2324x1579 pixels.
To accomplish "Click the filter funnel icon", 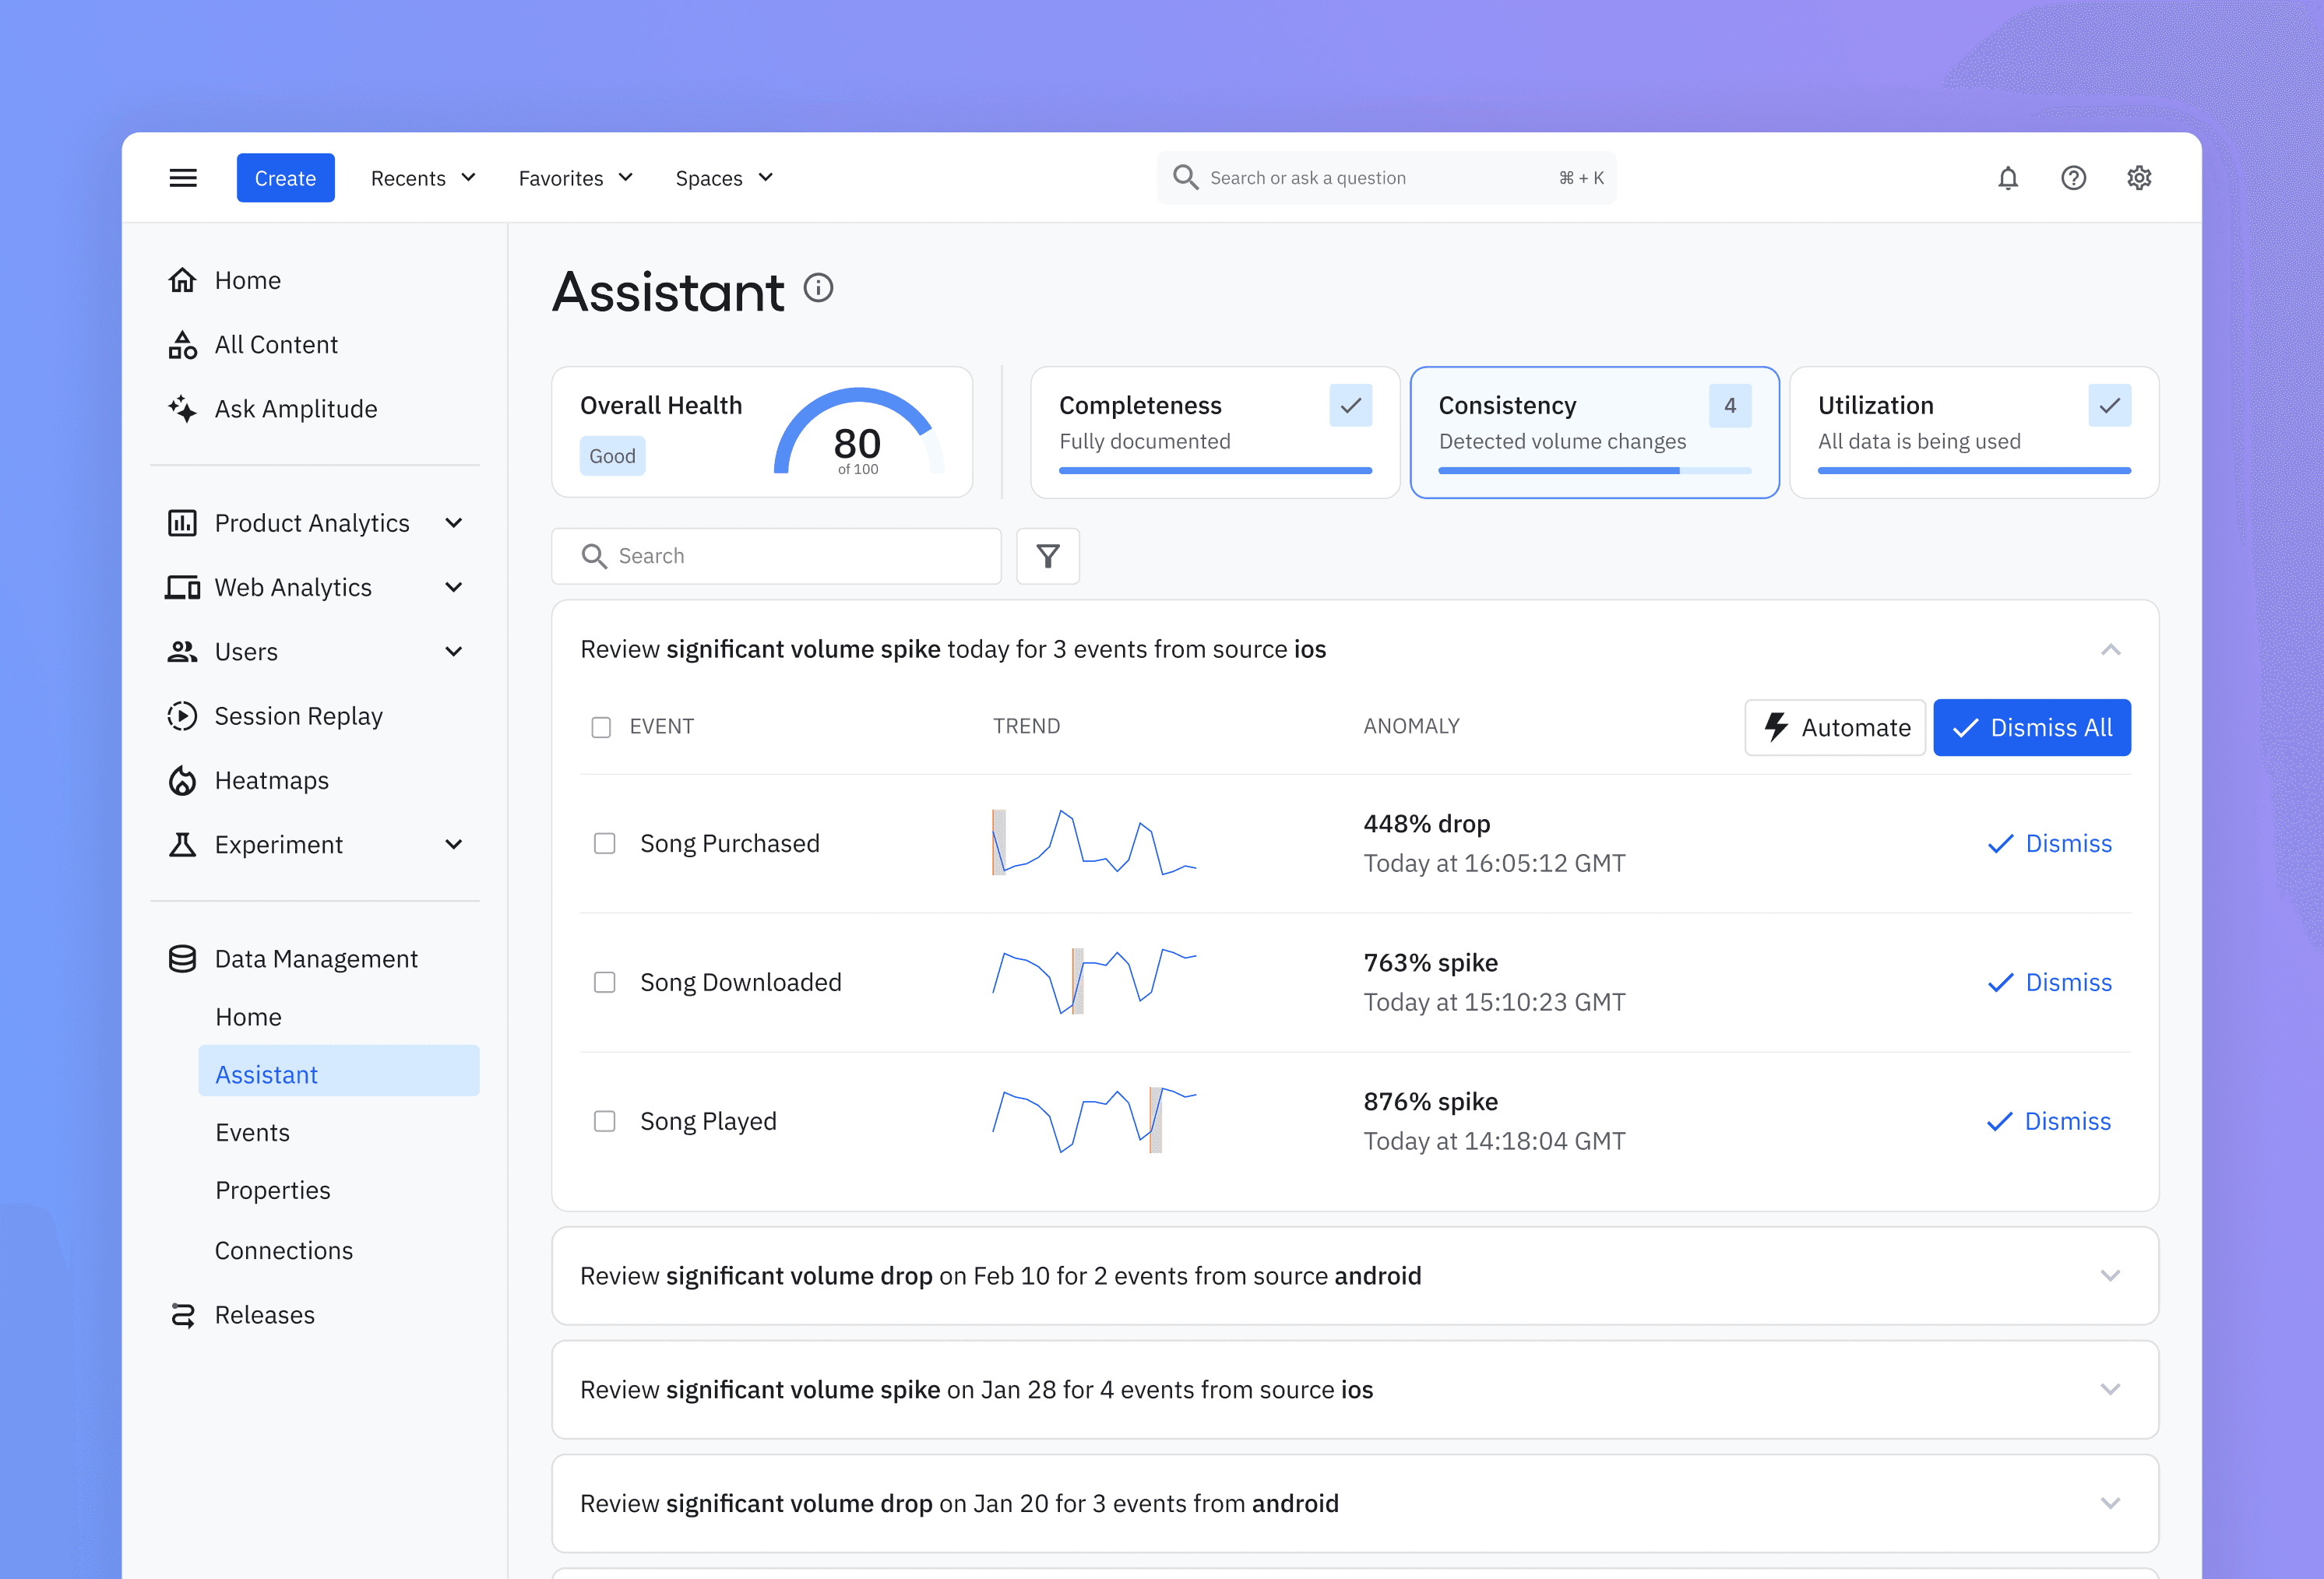I will click(1047, 556).
